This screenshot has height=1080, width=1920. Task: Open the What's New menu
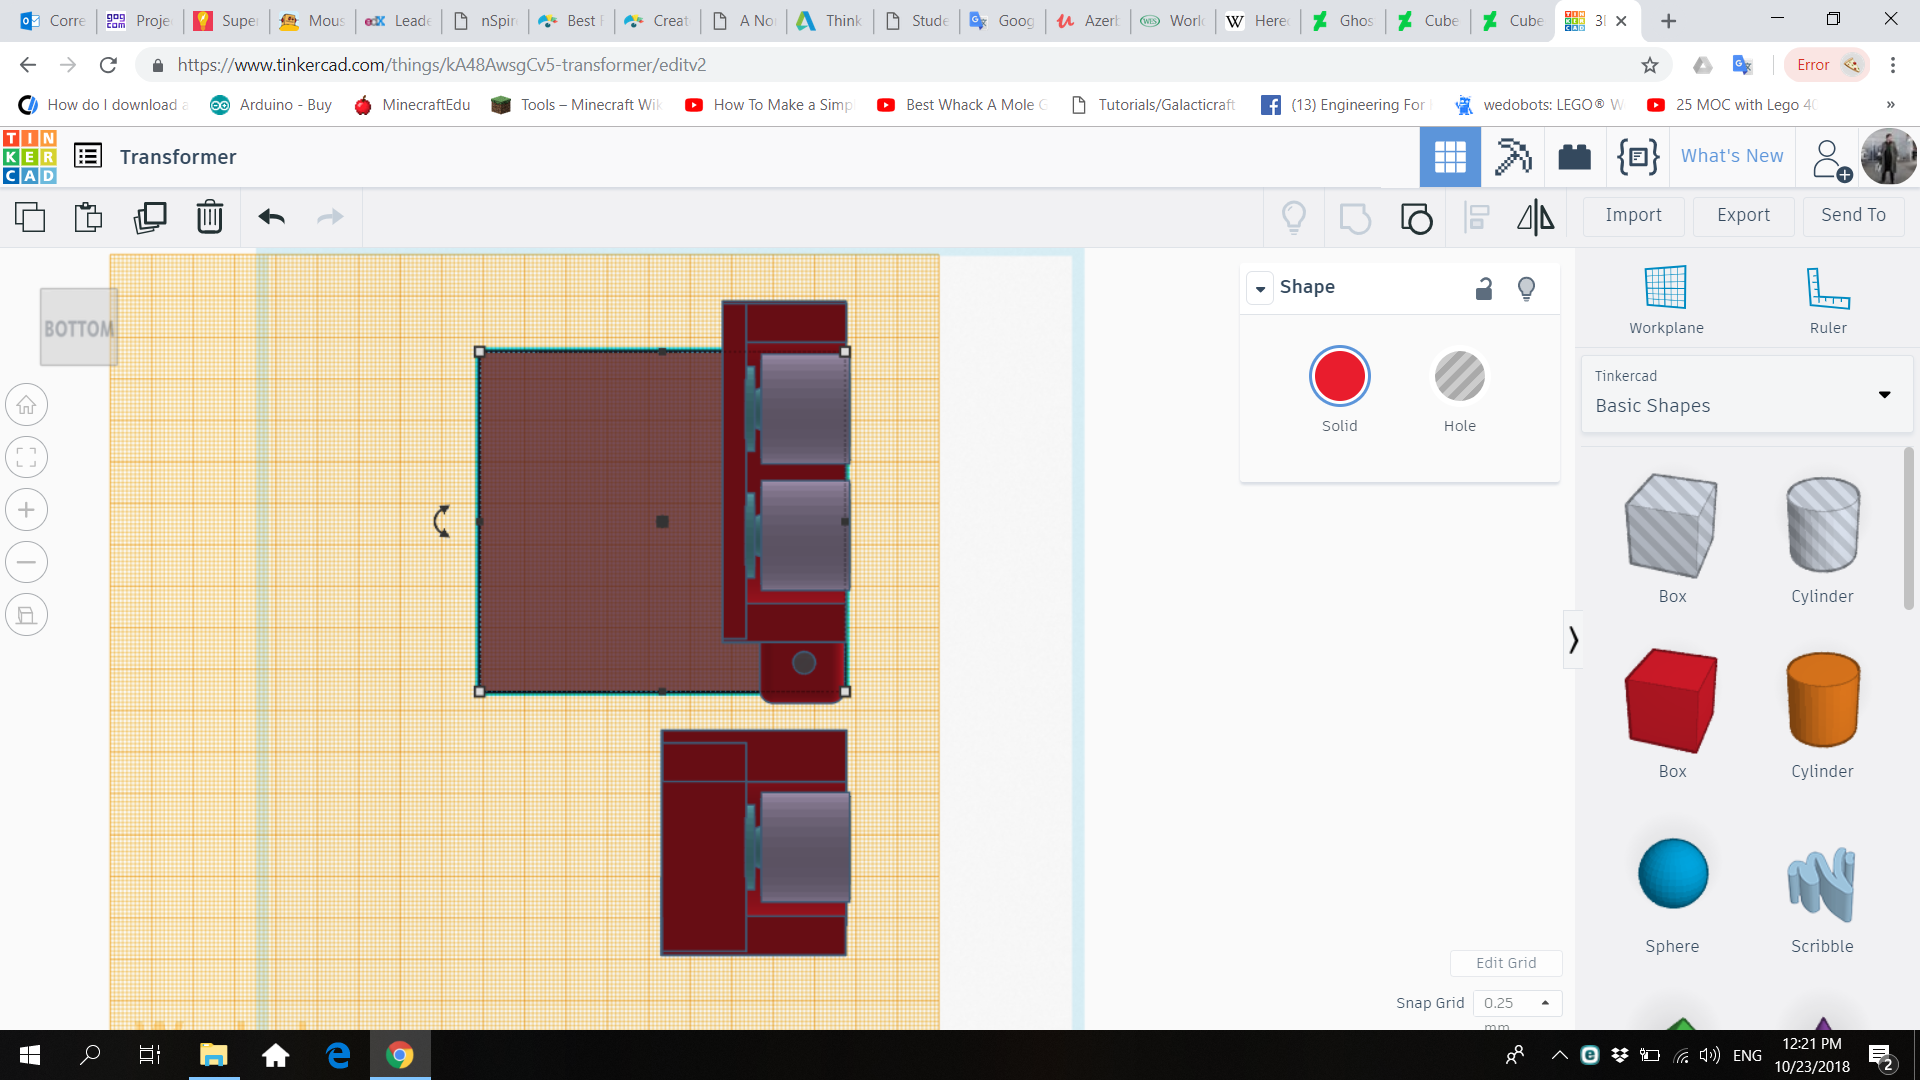[1731, 156]
